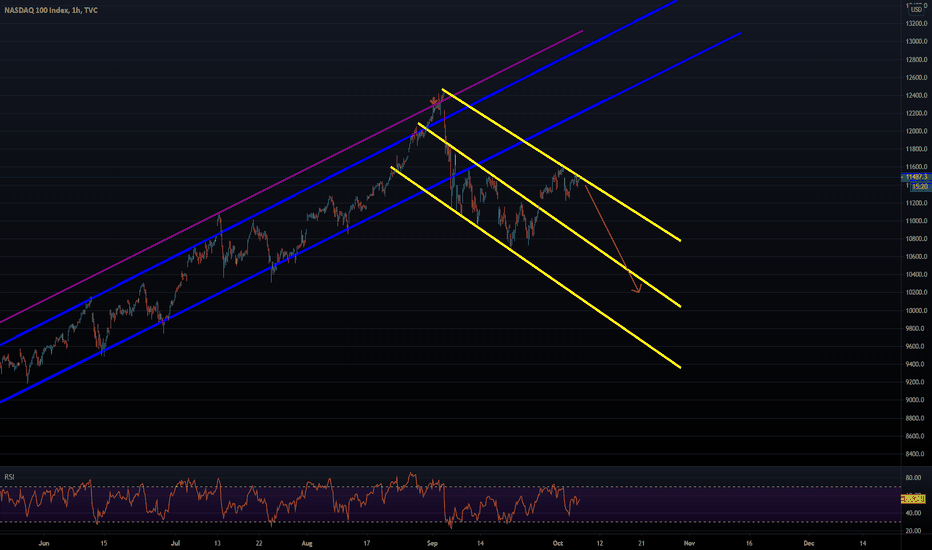Click the RSI 40.00 scale label
Image resolution: width=932 pixels, height=550 pixels.
pyautogui.click(x=913, y=513)
